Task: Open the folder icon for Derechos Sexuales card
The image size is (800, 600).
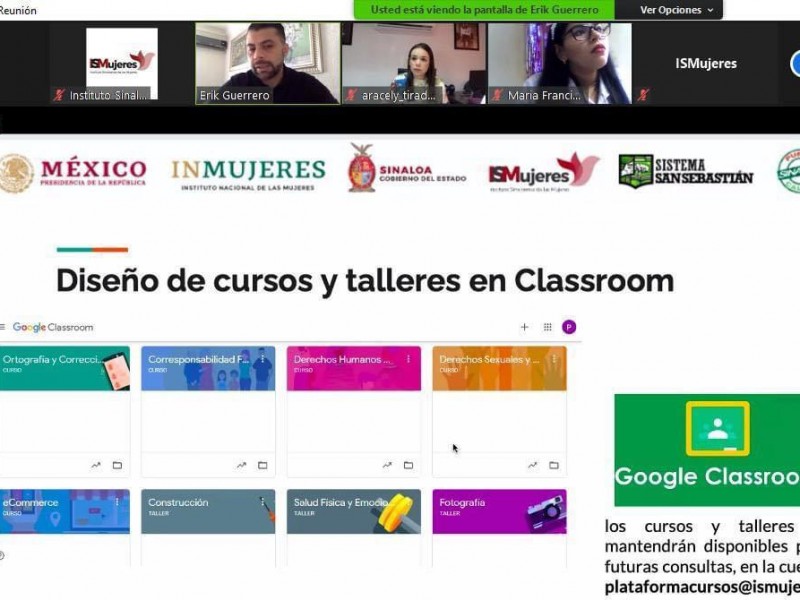Action: point(554,465)
